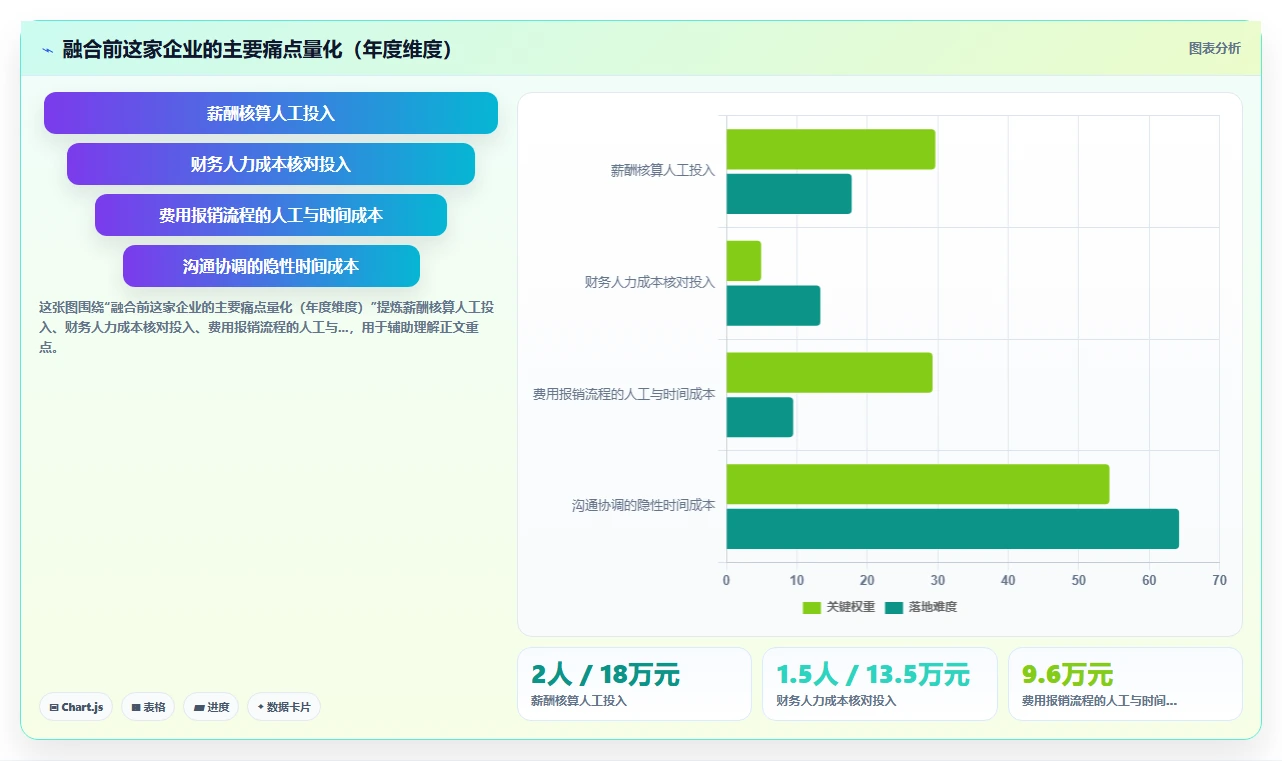Click 落地难度 bar for 费用报销流程
1282x761 pixels.
coord(760,417)
